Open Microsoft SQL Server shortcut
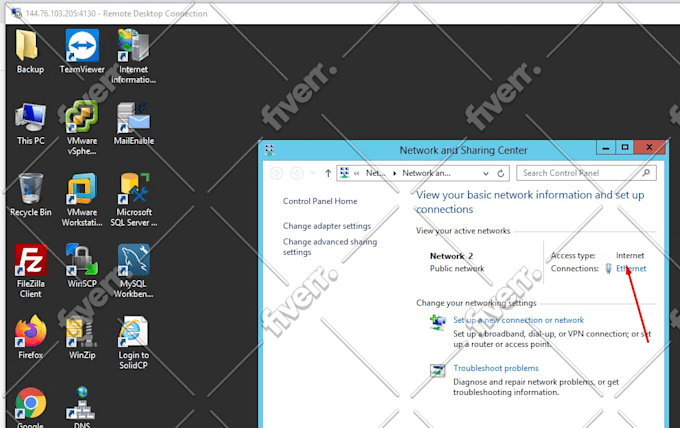Image resolution: width=680 pixels, height=428 pixels. pos(134,199)
